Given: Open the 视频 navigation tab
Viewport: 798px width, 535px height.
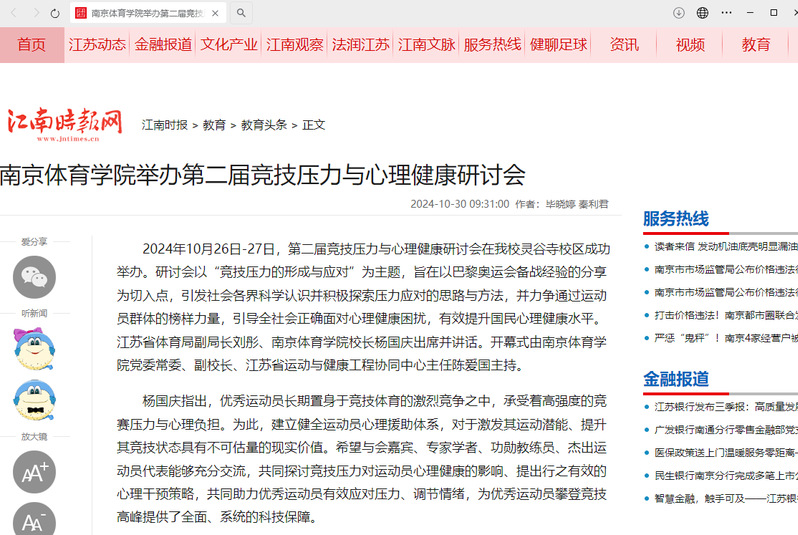Looking at the screenshot, I should click(x=690, y=45).
